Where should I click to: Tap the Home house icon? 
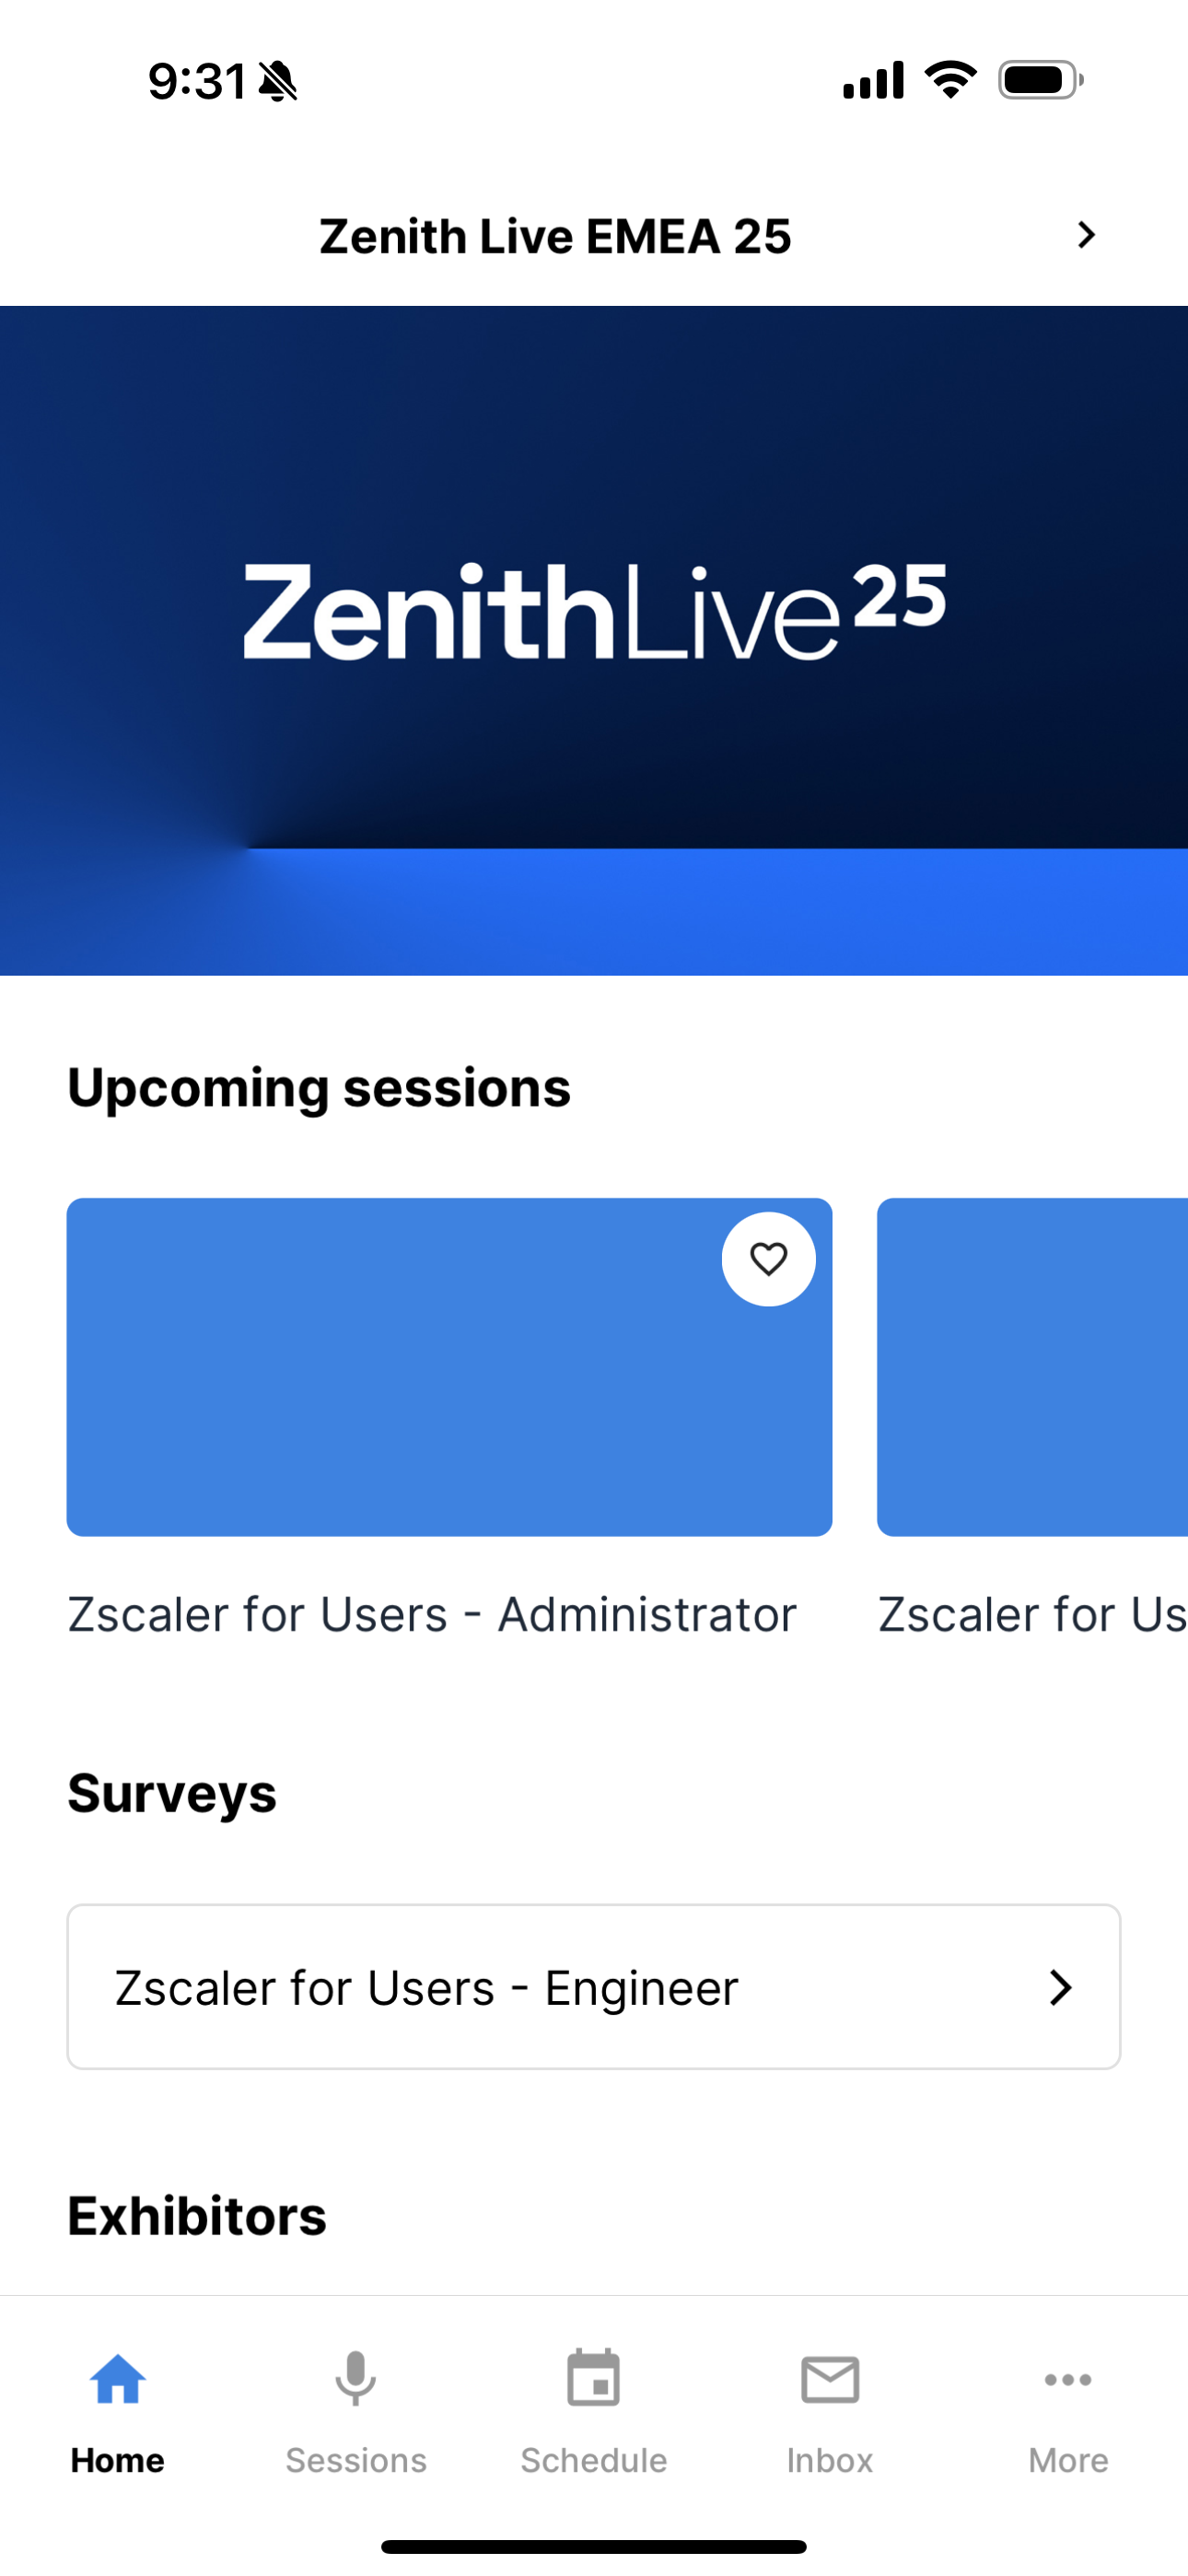point(118,2379)
